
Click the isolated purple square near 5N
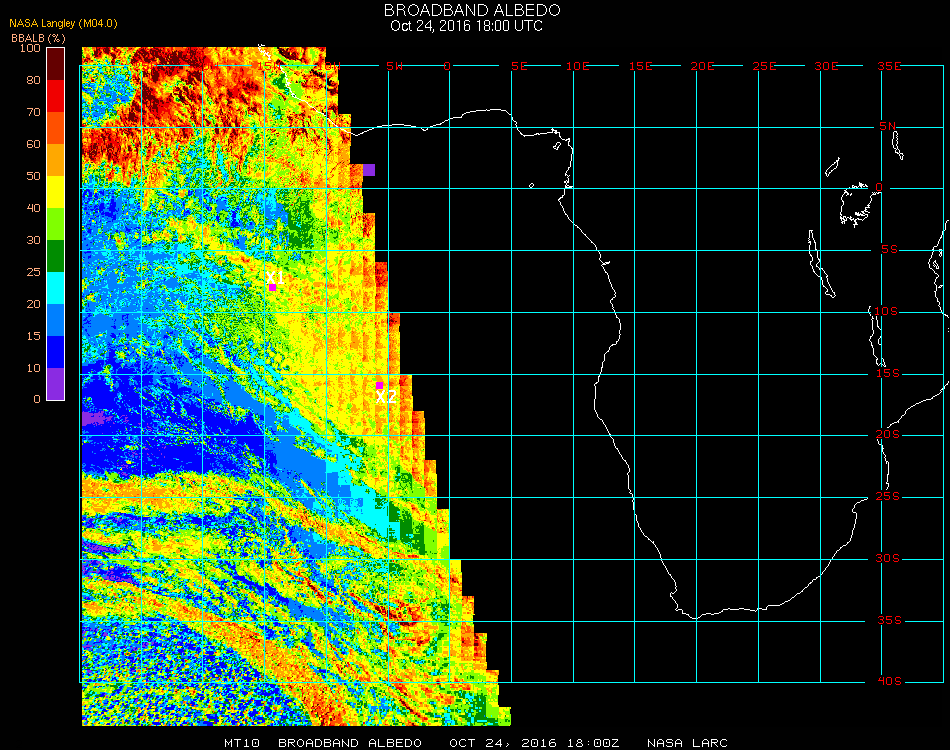coord(369,170)
